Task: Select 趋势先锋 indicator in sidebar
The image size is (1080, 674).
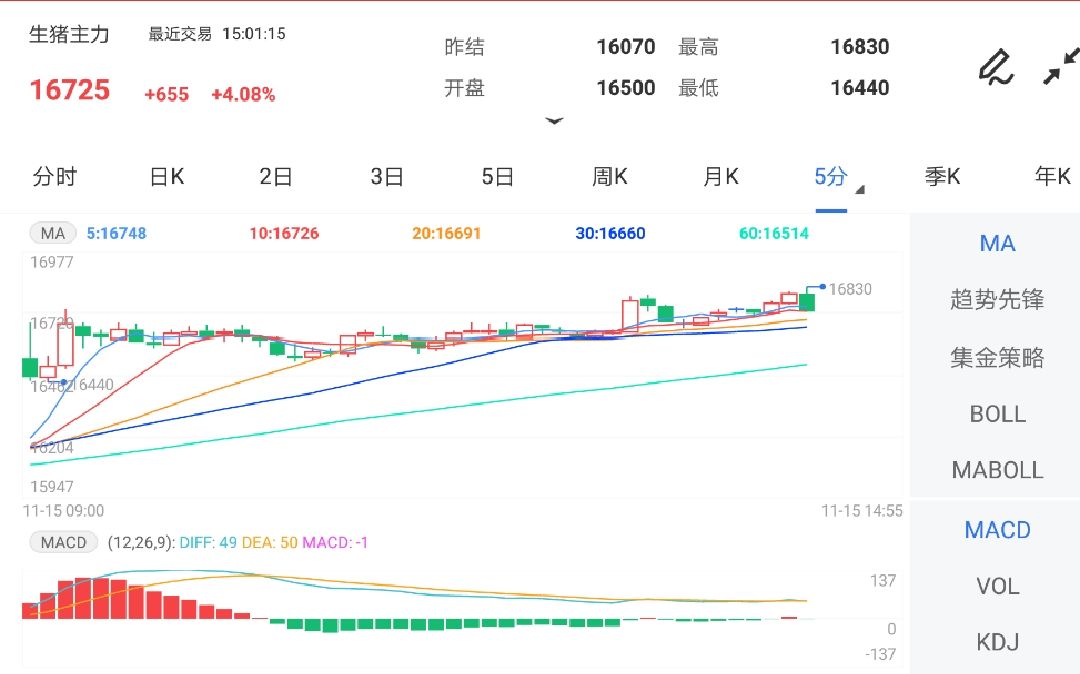Action: click(997, 299)
